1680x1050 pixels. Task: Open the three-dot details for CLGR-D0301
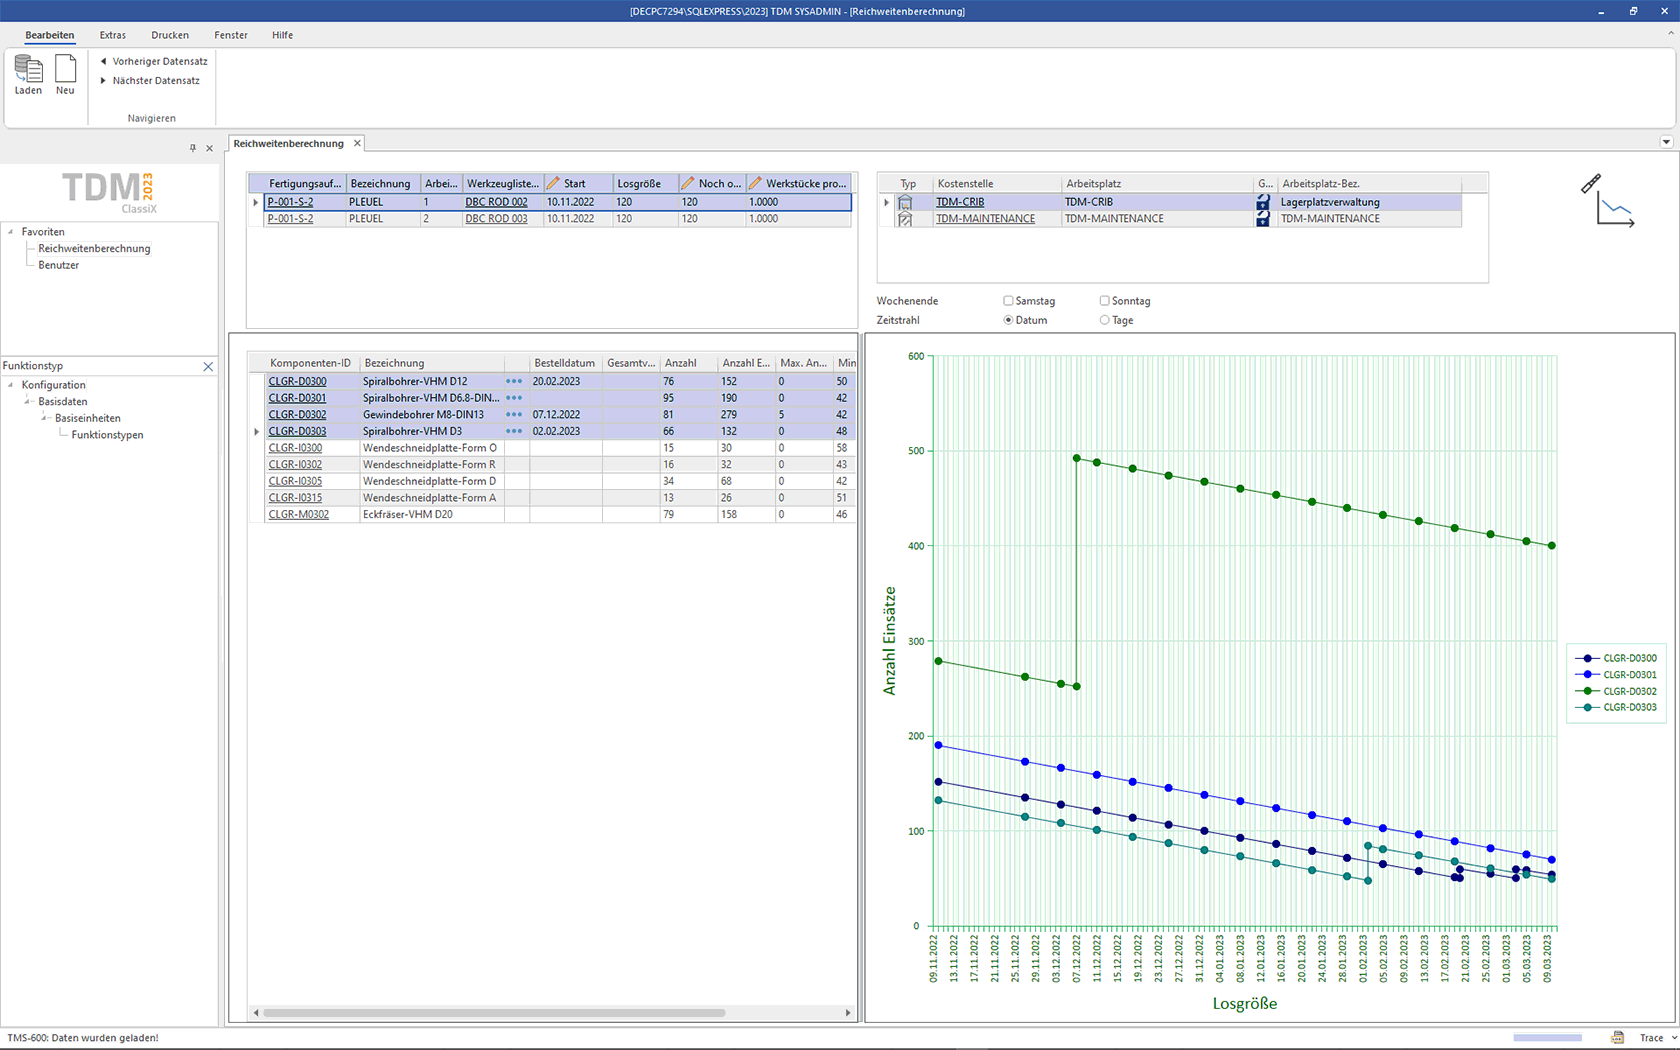click(514, 398)
